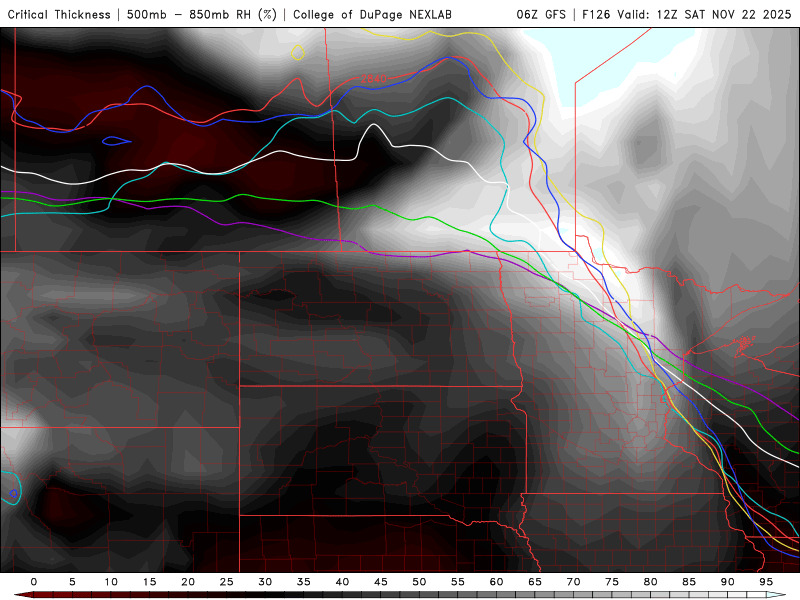
Task: Click the "50" value on the color scale
Action: (x=419, y=582)
